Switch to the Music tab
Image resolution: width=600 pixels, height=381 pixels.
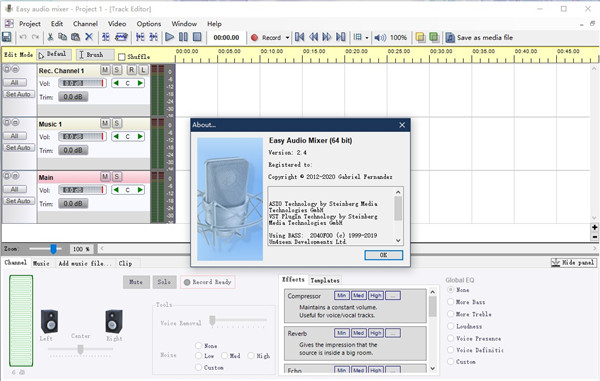tap(41, 263)
